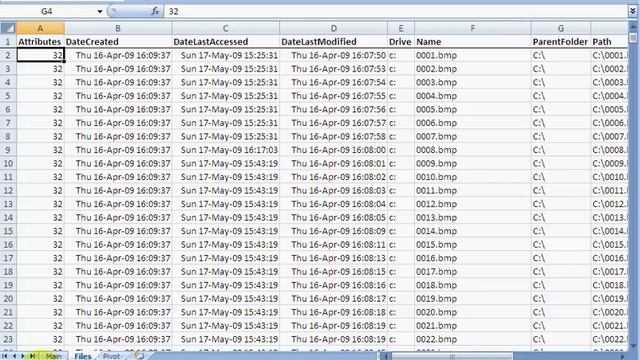Select column A header
640x360 pixels.
click(x=40, y=28)
